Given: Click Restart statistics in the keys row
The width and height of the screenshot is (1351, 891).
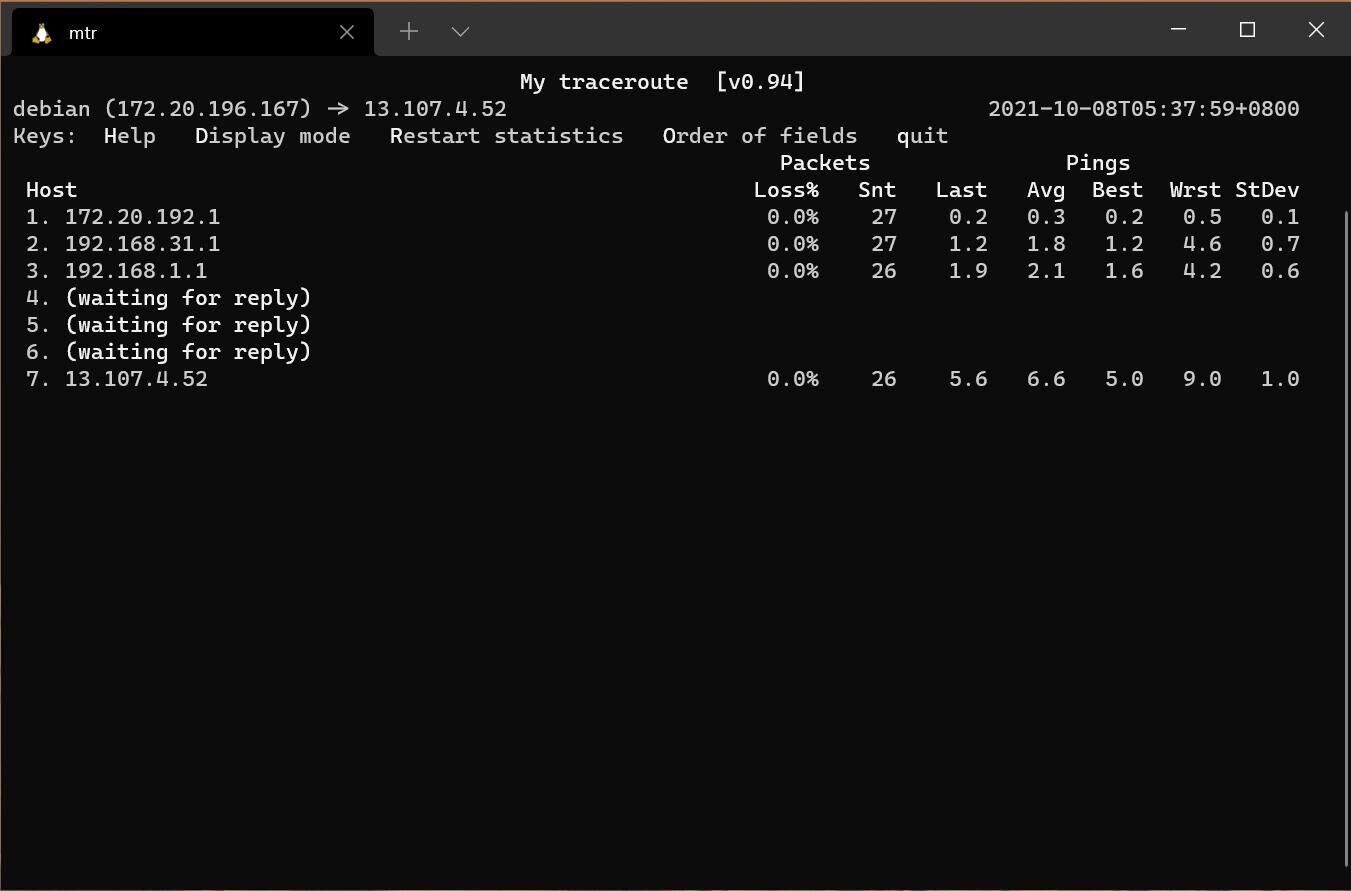Looking at the screenshot, I should click(x=506, y=136).
